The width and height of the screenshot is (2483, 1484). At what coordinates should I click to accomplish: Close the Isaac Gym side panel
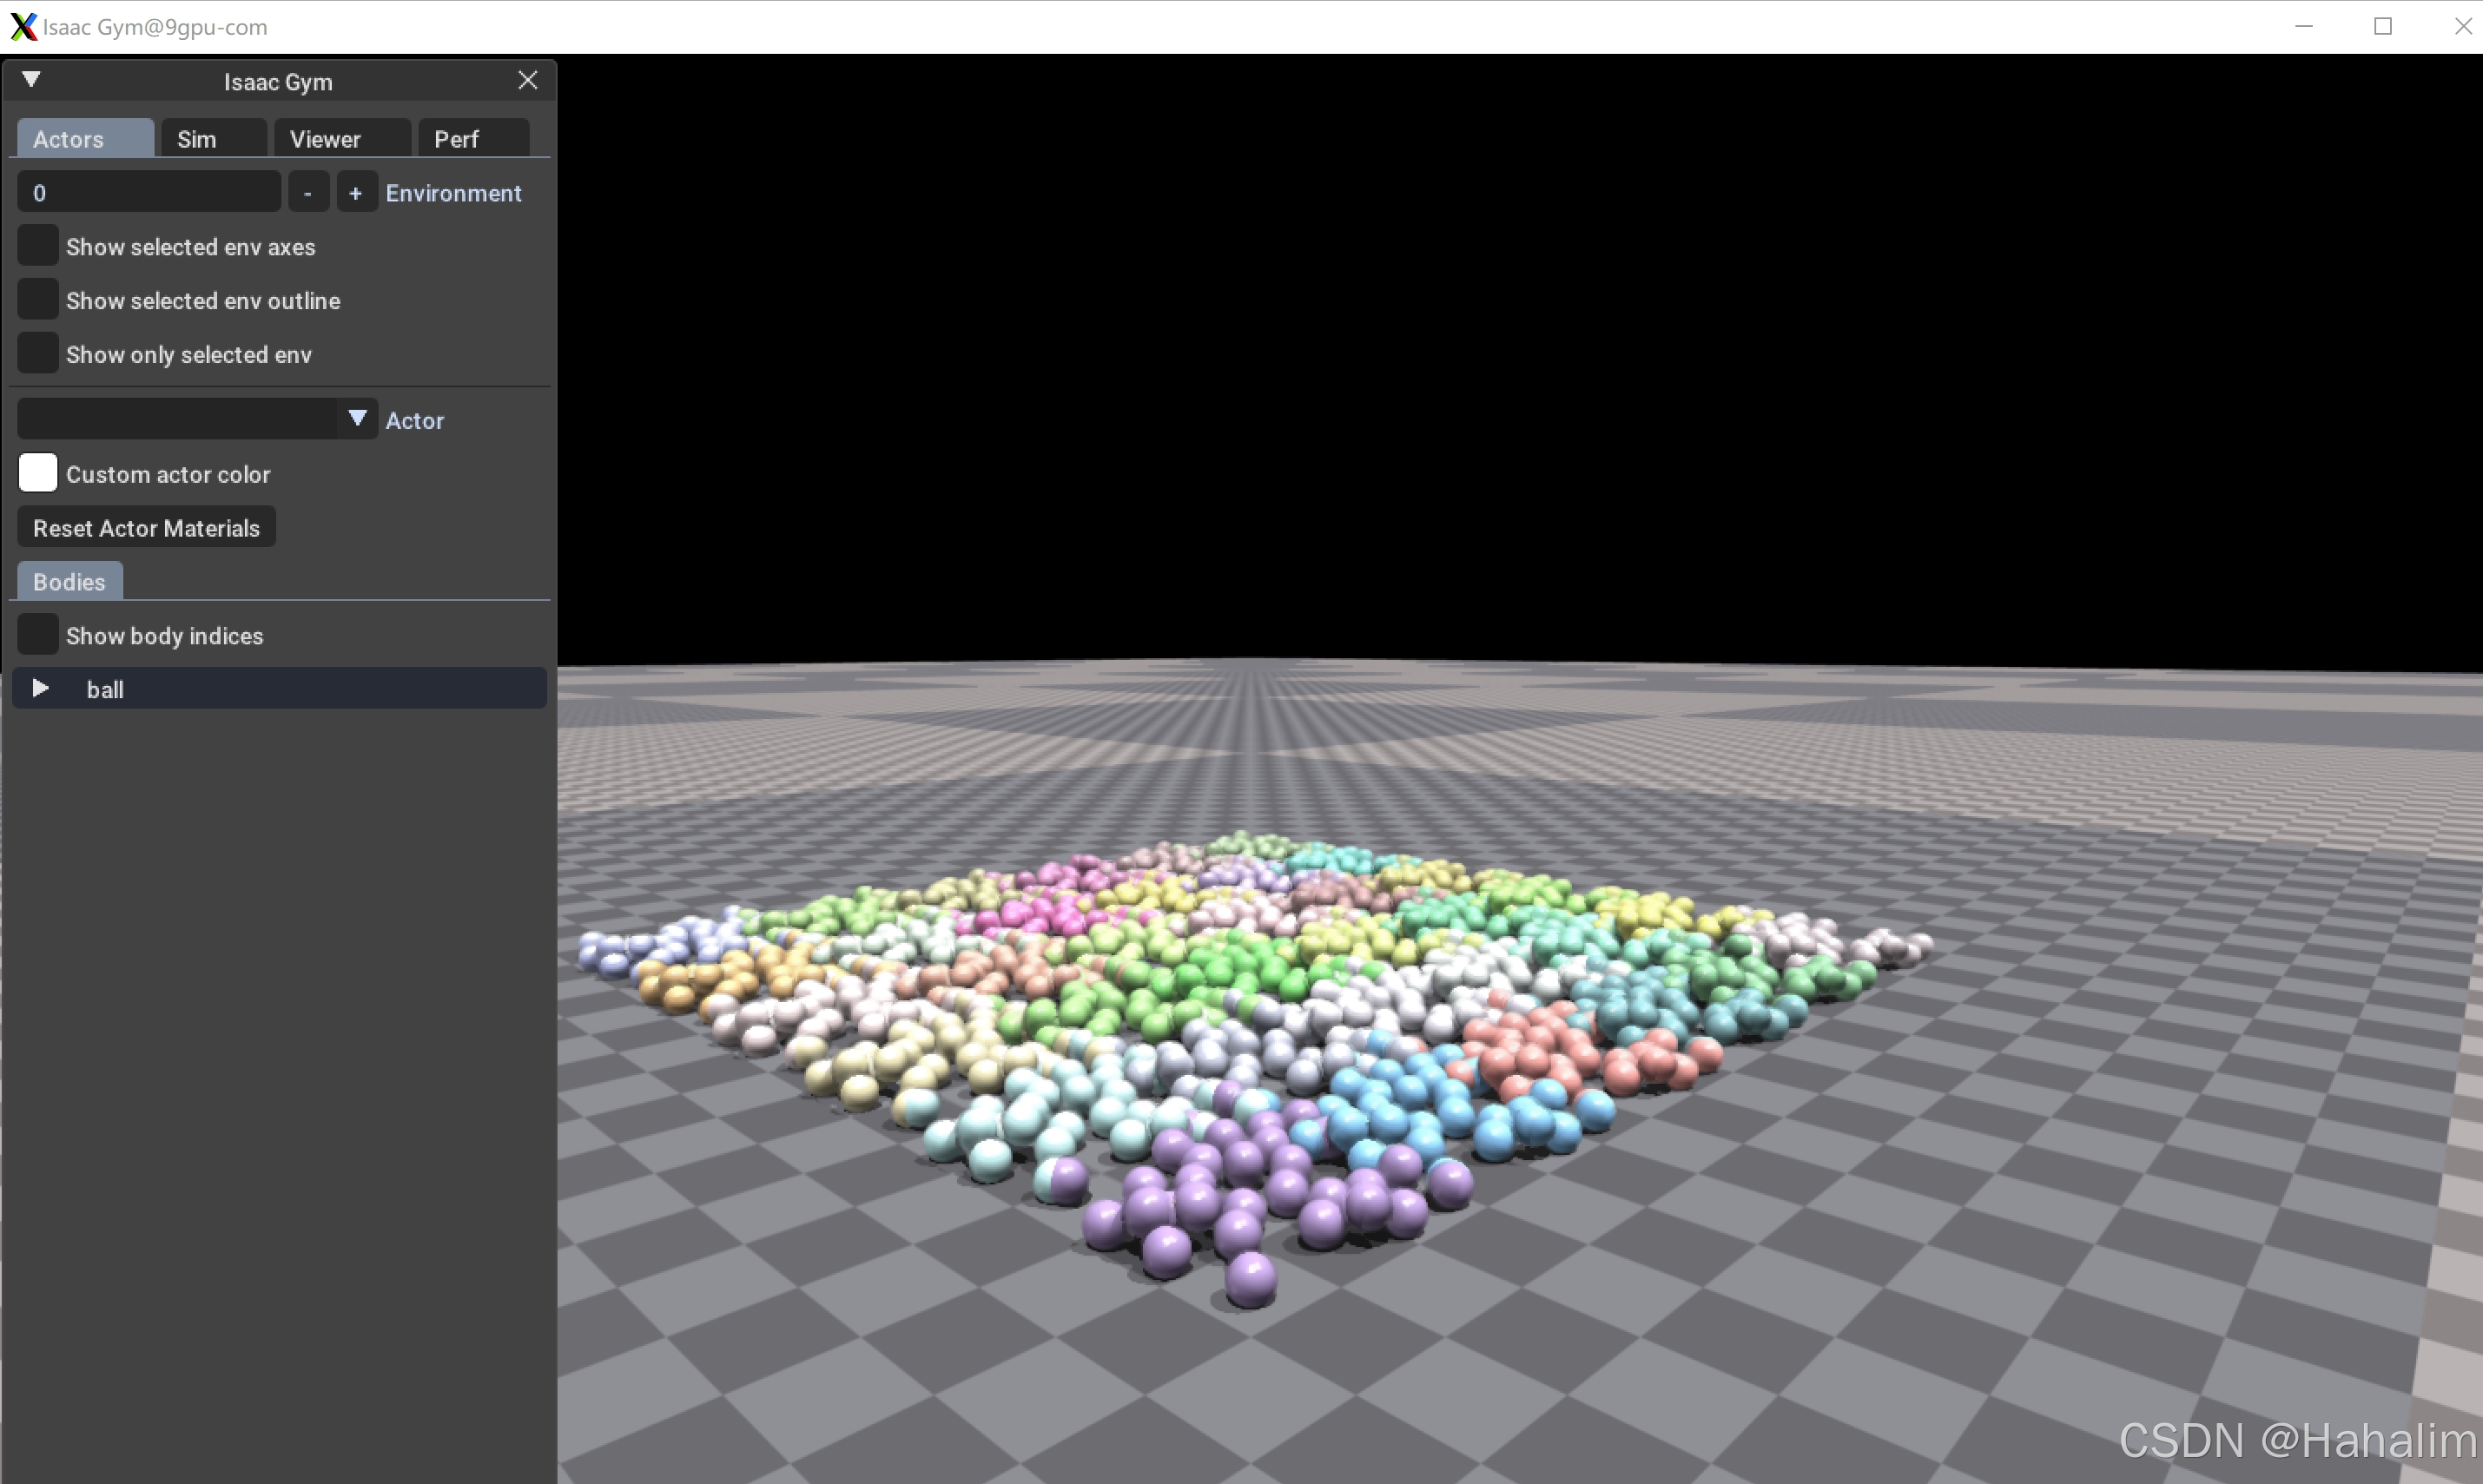528,81
